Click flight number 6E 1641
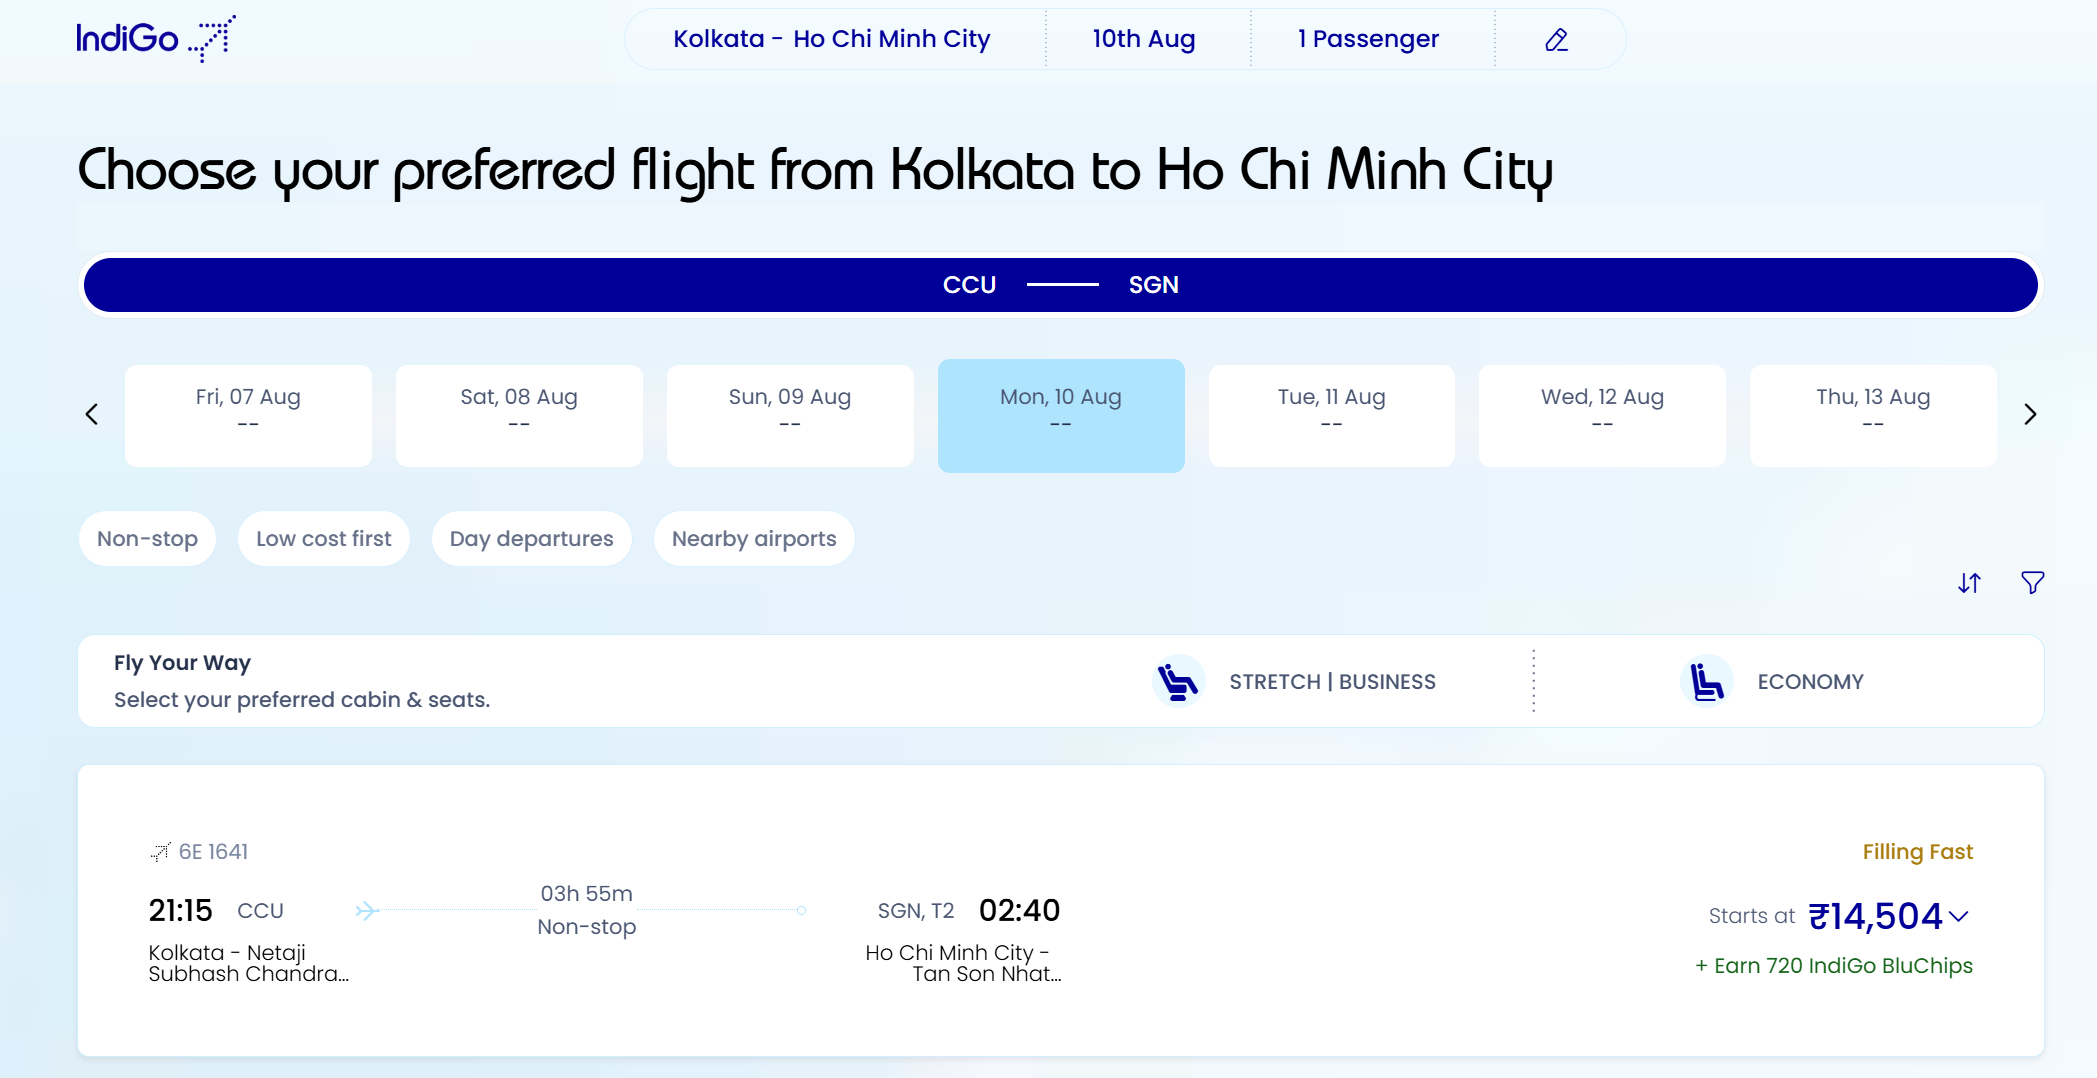Screen dimensions: 2097x1078 click(x=213, y=852)
